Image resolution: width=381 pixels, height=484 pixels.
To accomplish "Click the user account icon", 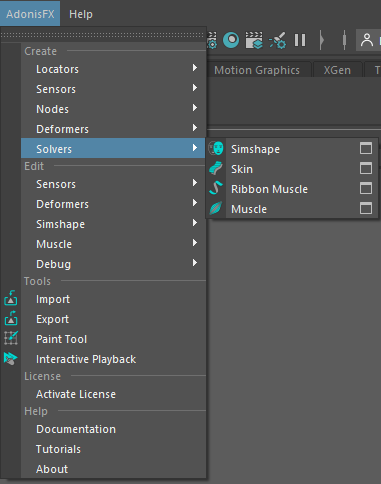I will point(367,40).
